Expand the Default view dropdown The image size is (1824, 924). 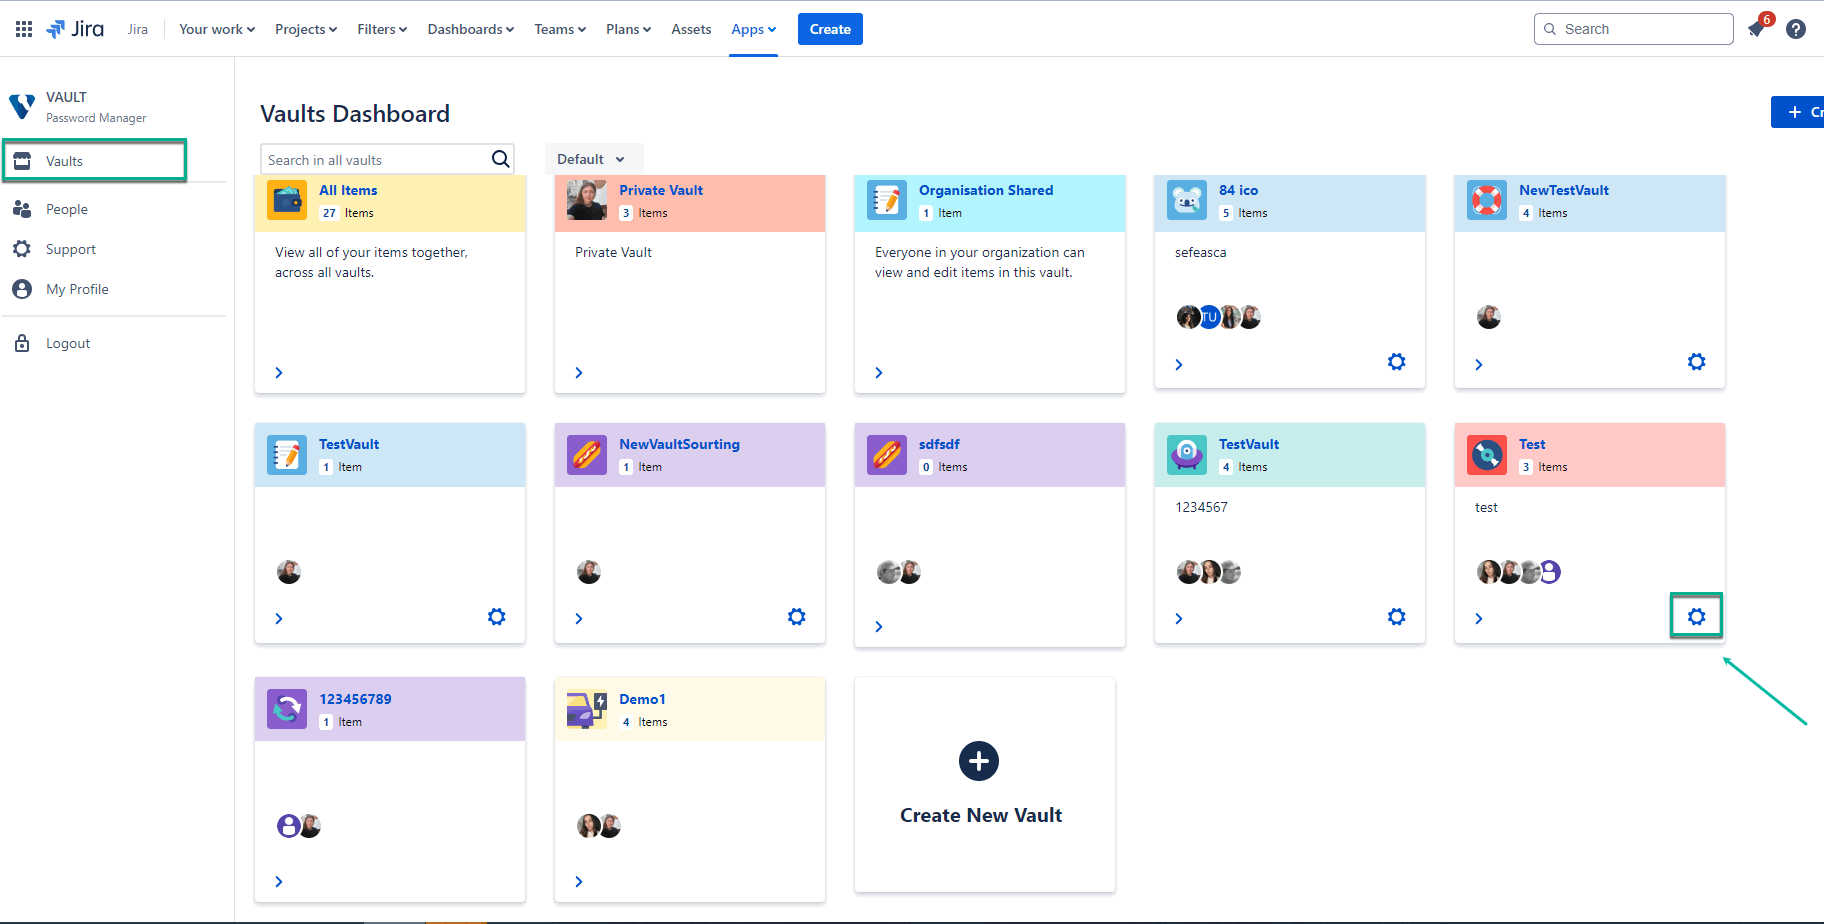tap(593, 158)
